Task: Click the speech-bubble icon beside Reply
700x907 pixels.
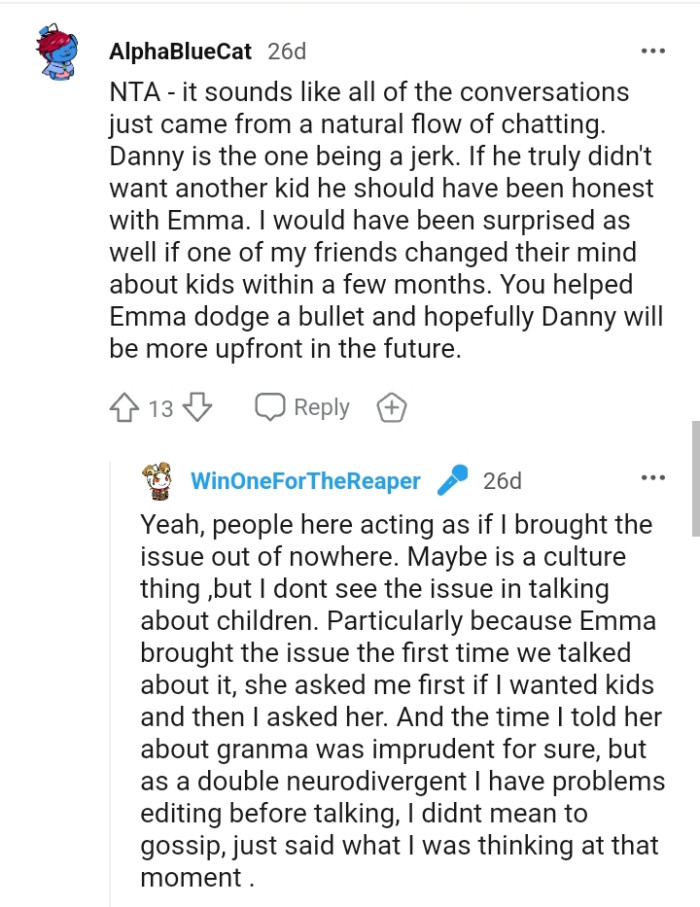Action: tap(268, 406)
